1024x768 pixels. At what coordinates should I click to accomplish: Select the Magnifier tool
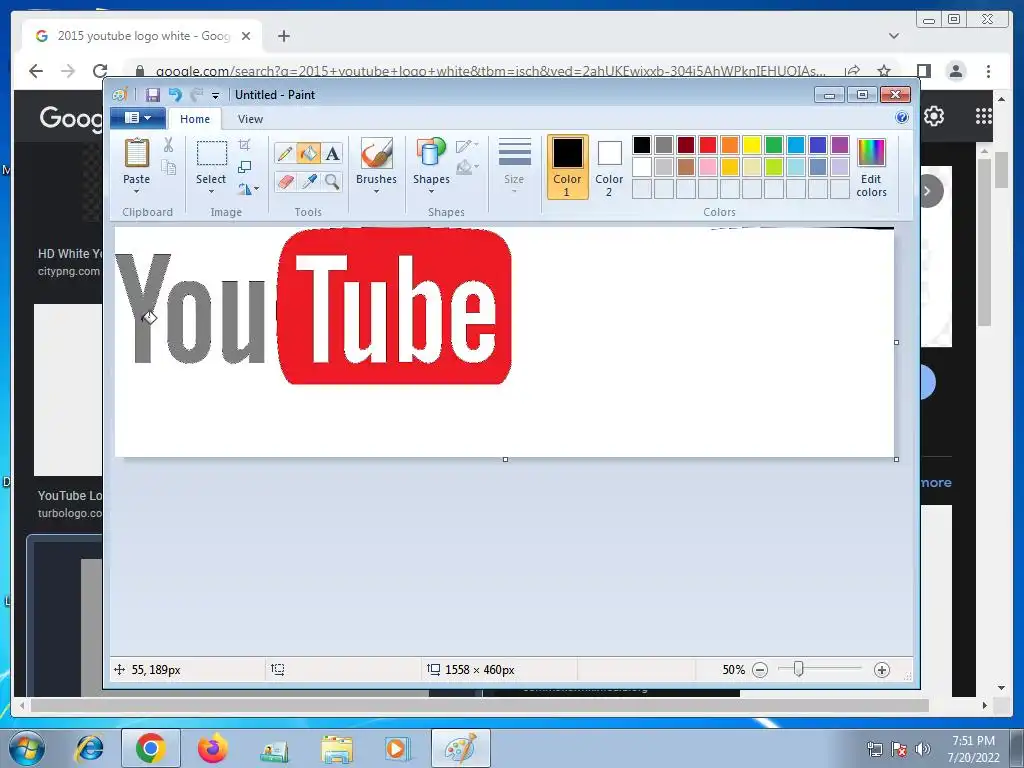332,181
